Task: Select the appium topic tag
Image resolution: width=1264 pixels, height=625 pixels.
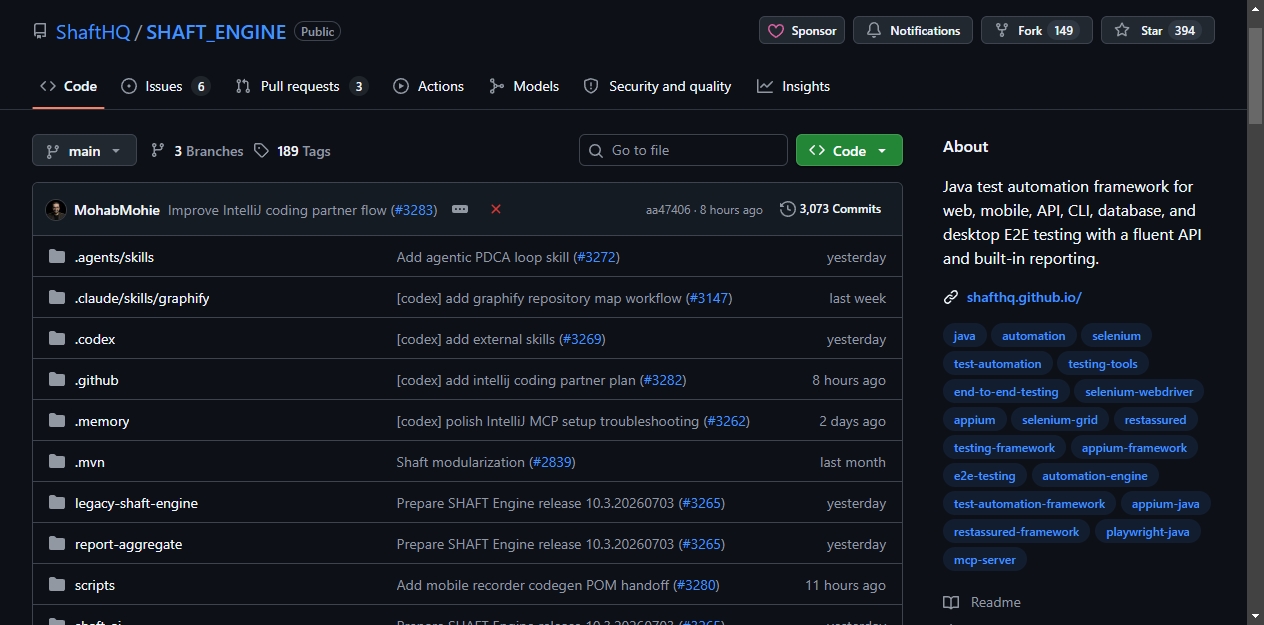Action: click(975, 420)
